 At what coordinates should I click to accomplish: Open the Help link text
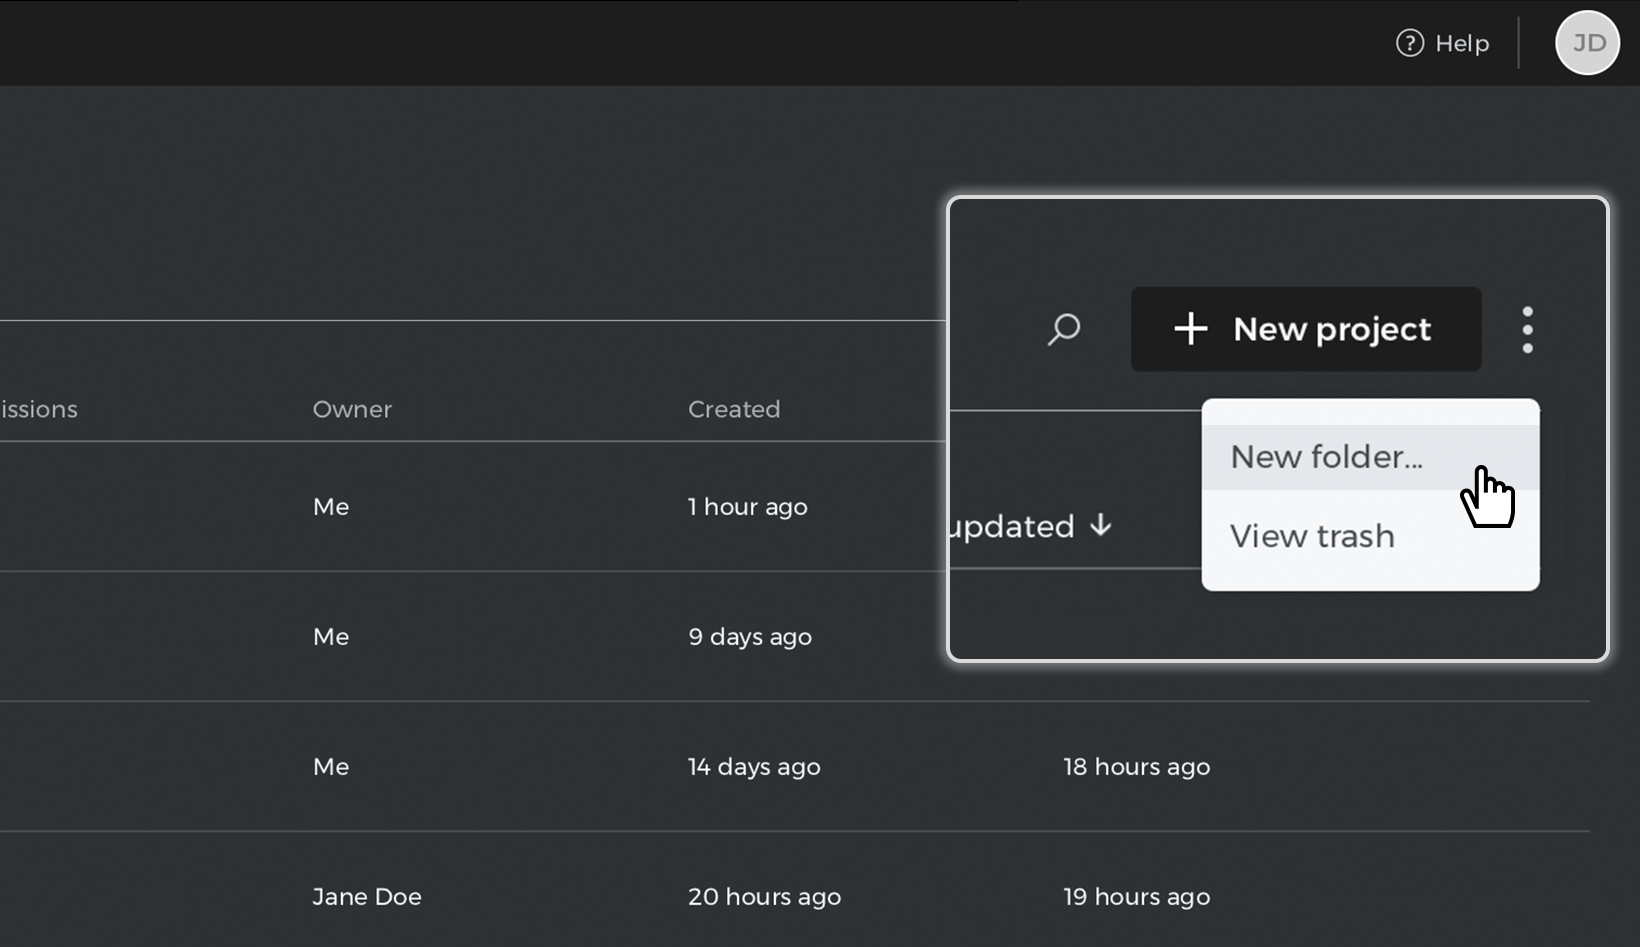[x=1462, y=43]
